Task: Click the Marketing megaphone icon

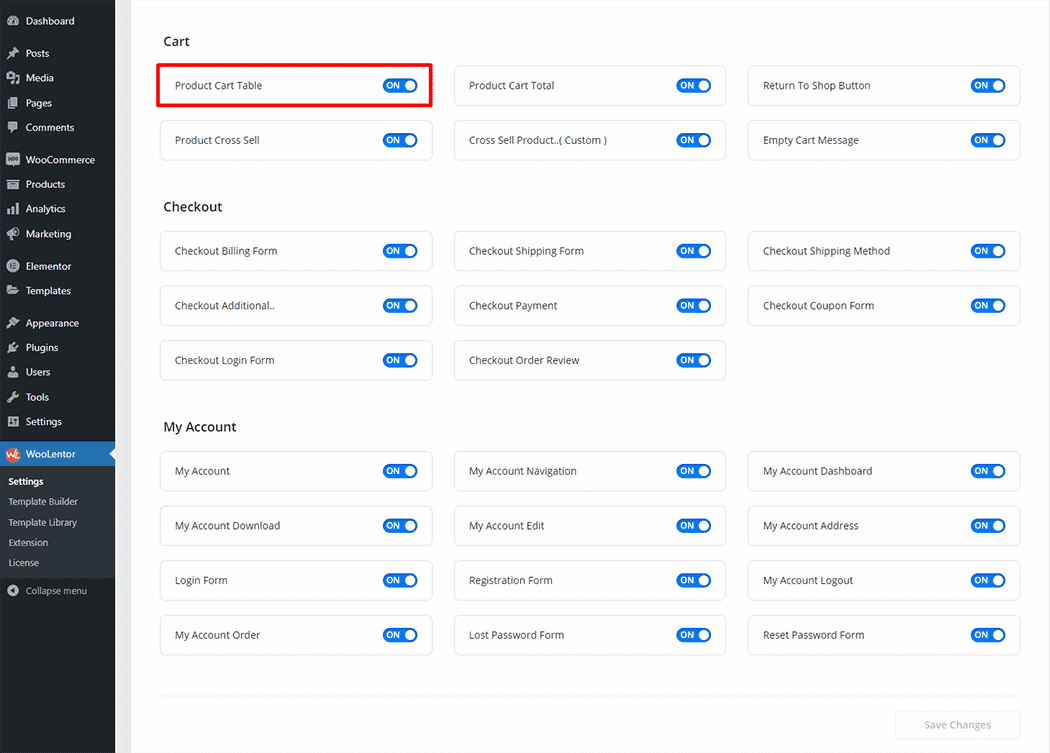Action: [x=13, y=234]
